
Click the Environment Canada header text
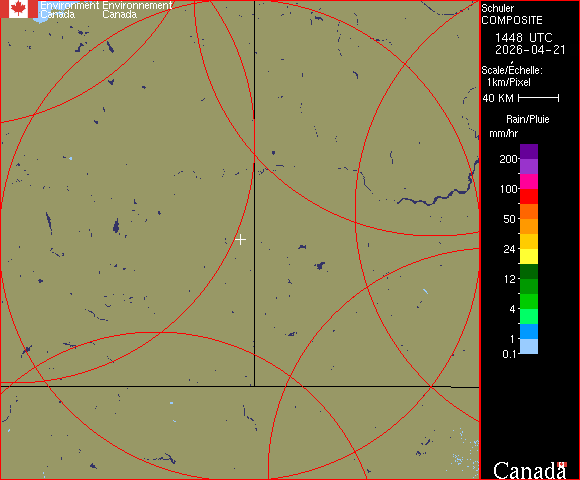pos(106,10)
